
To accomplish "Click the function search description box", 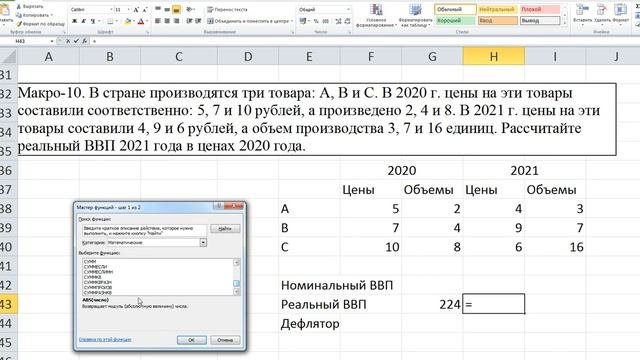I will click(144, 231).
